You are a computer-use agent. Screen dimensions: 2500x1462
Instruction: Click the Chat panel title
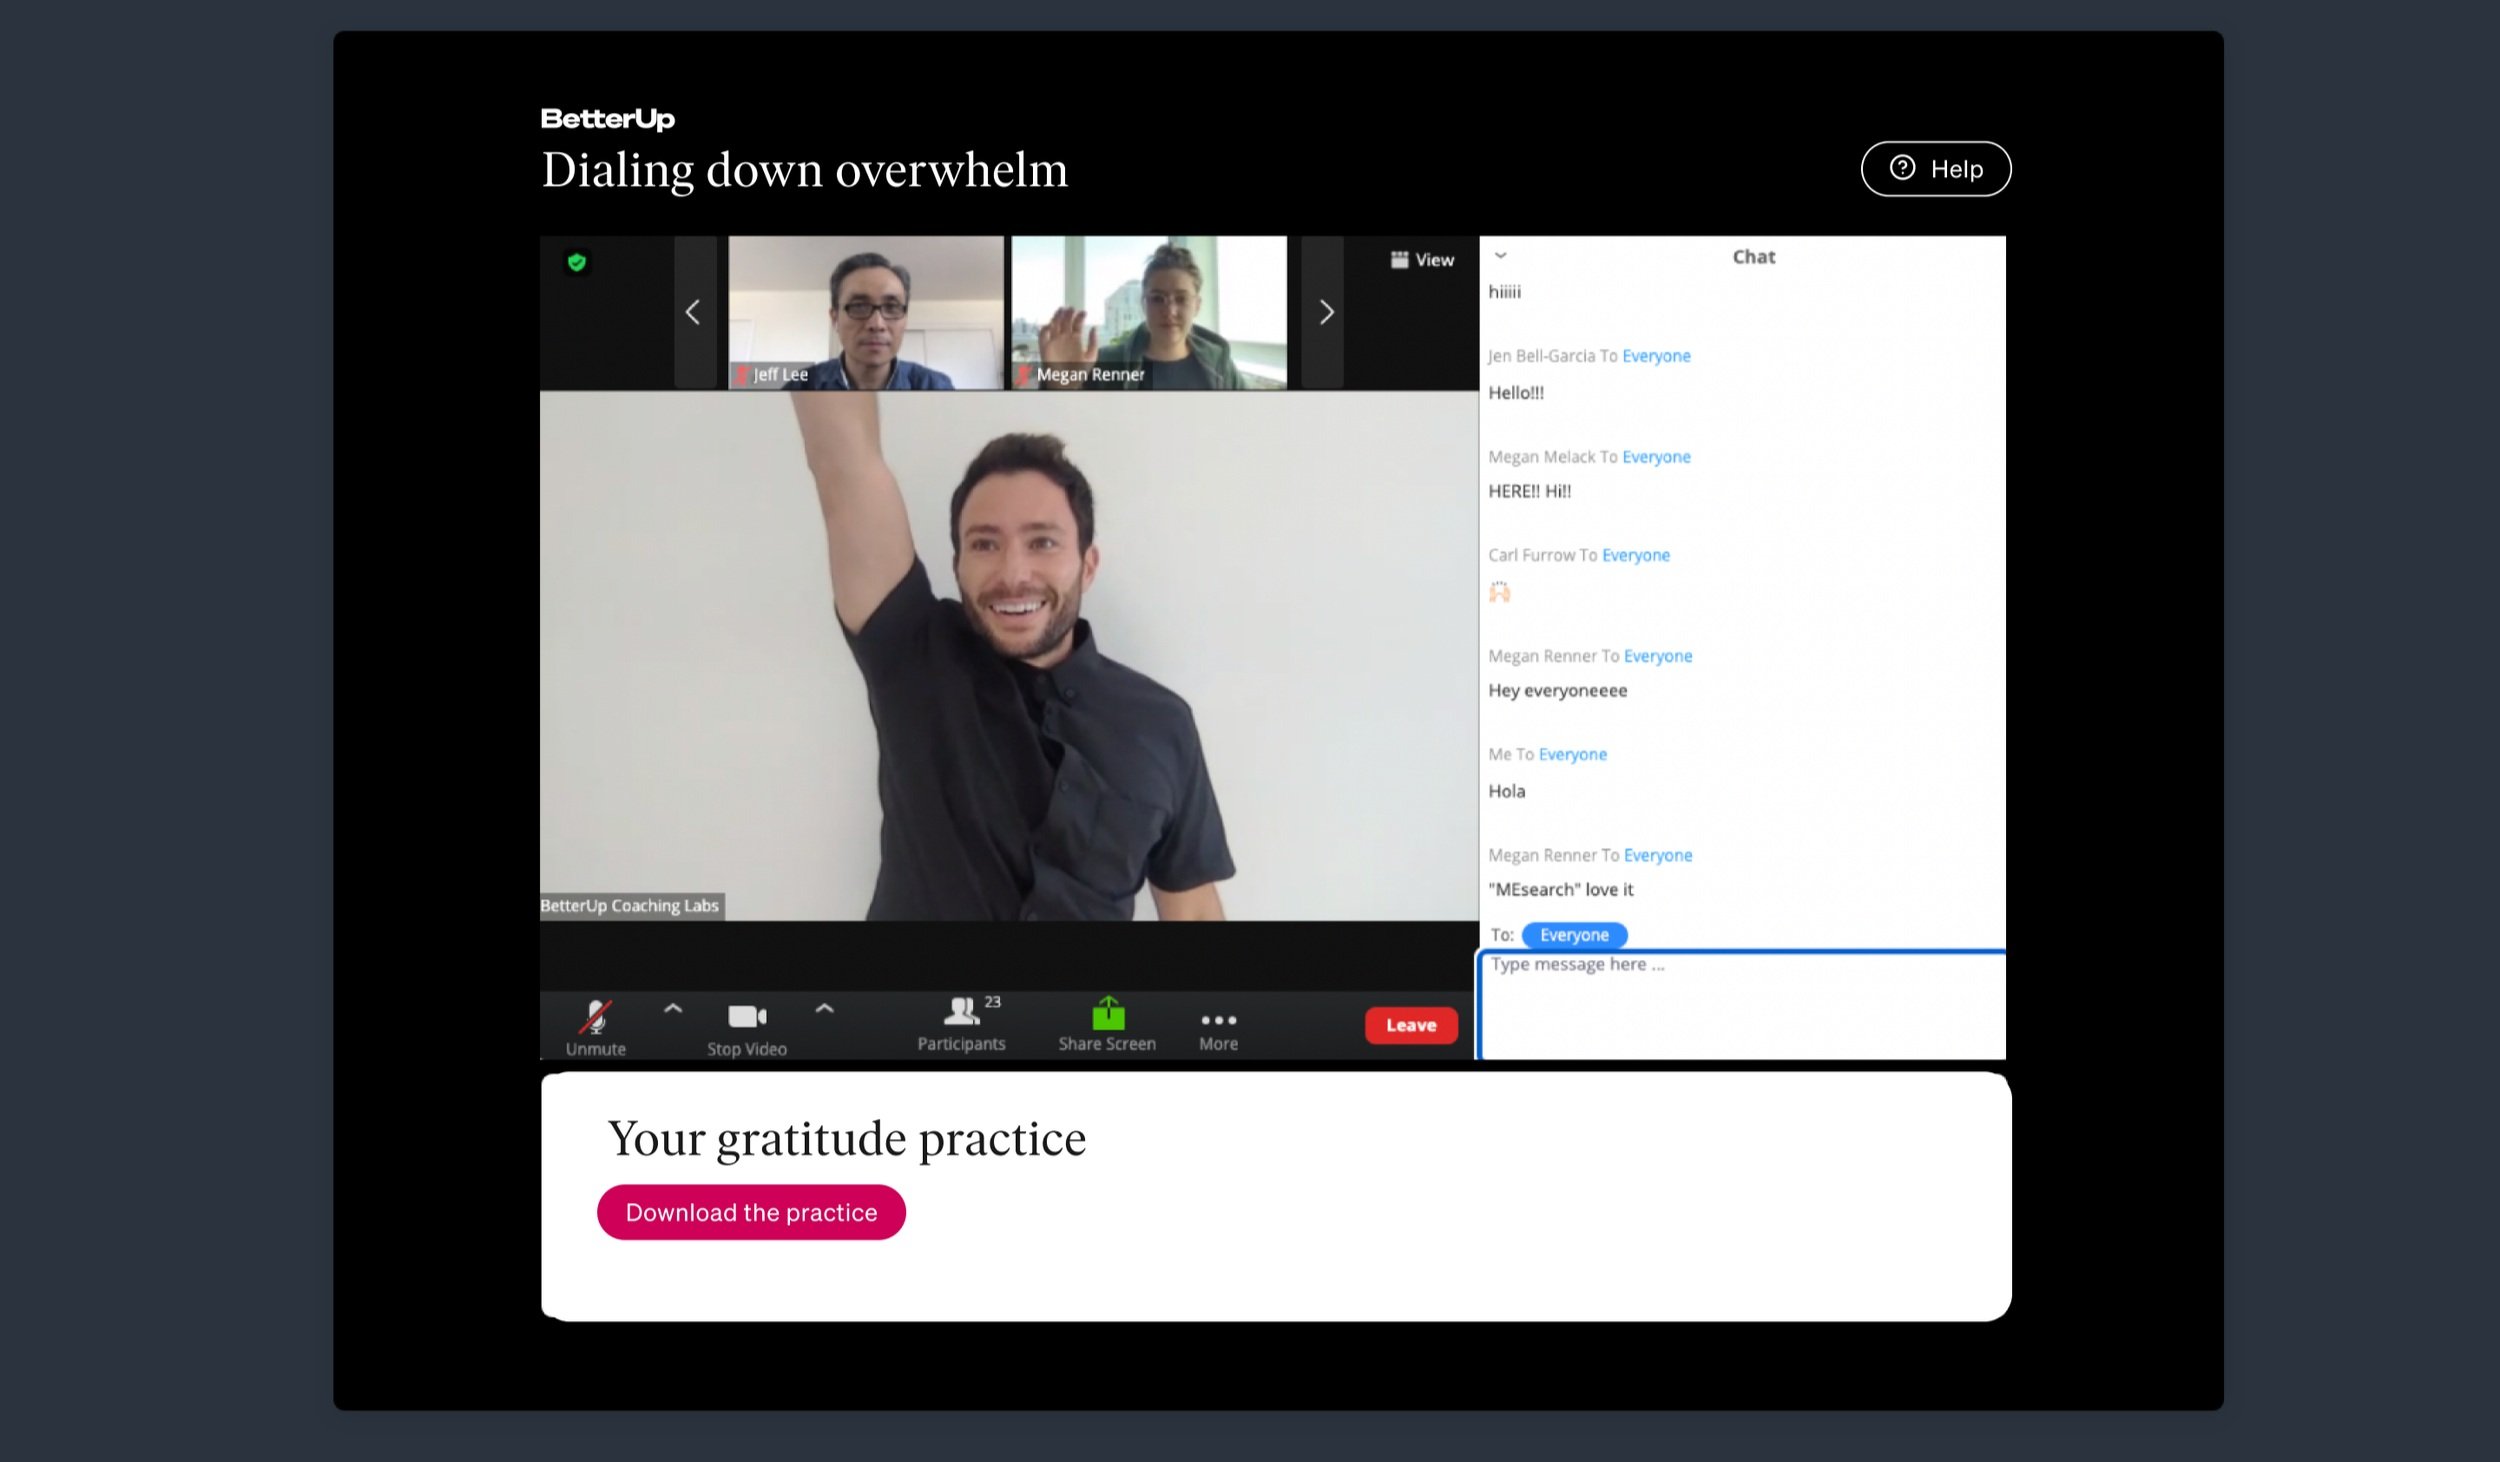click(x=1754, y=257)
